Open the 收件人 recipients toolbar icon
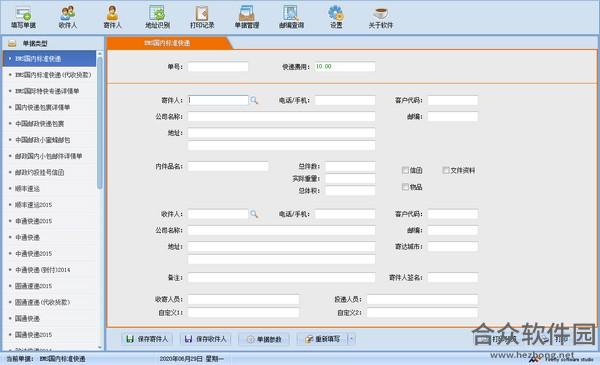The width and height of the screenshot is (600, 365). coord(68,18)
